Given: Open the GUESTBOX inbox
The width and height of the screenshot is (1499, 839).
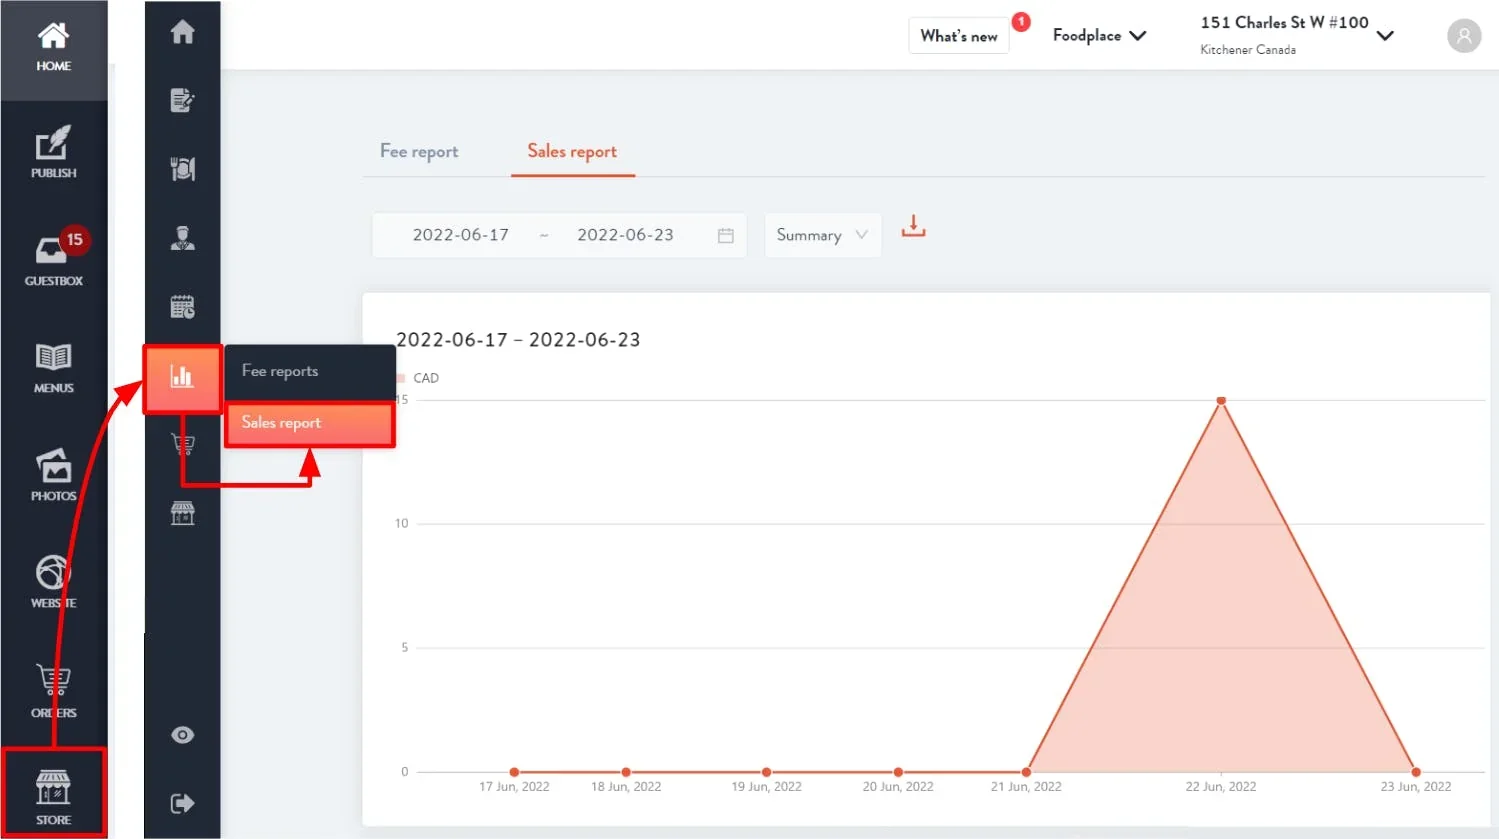Looking at the screenshot, I should coord(54,260).
